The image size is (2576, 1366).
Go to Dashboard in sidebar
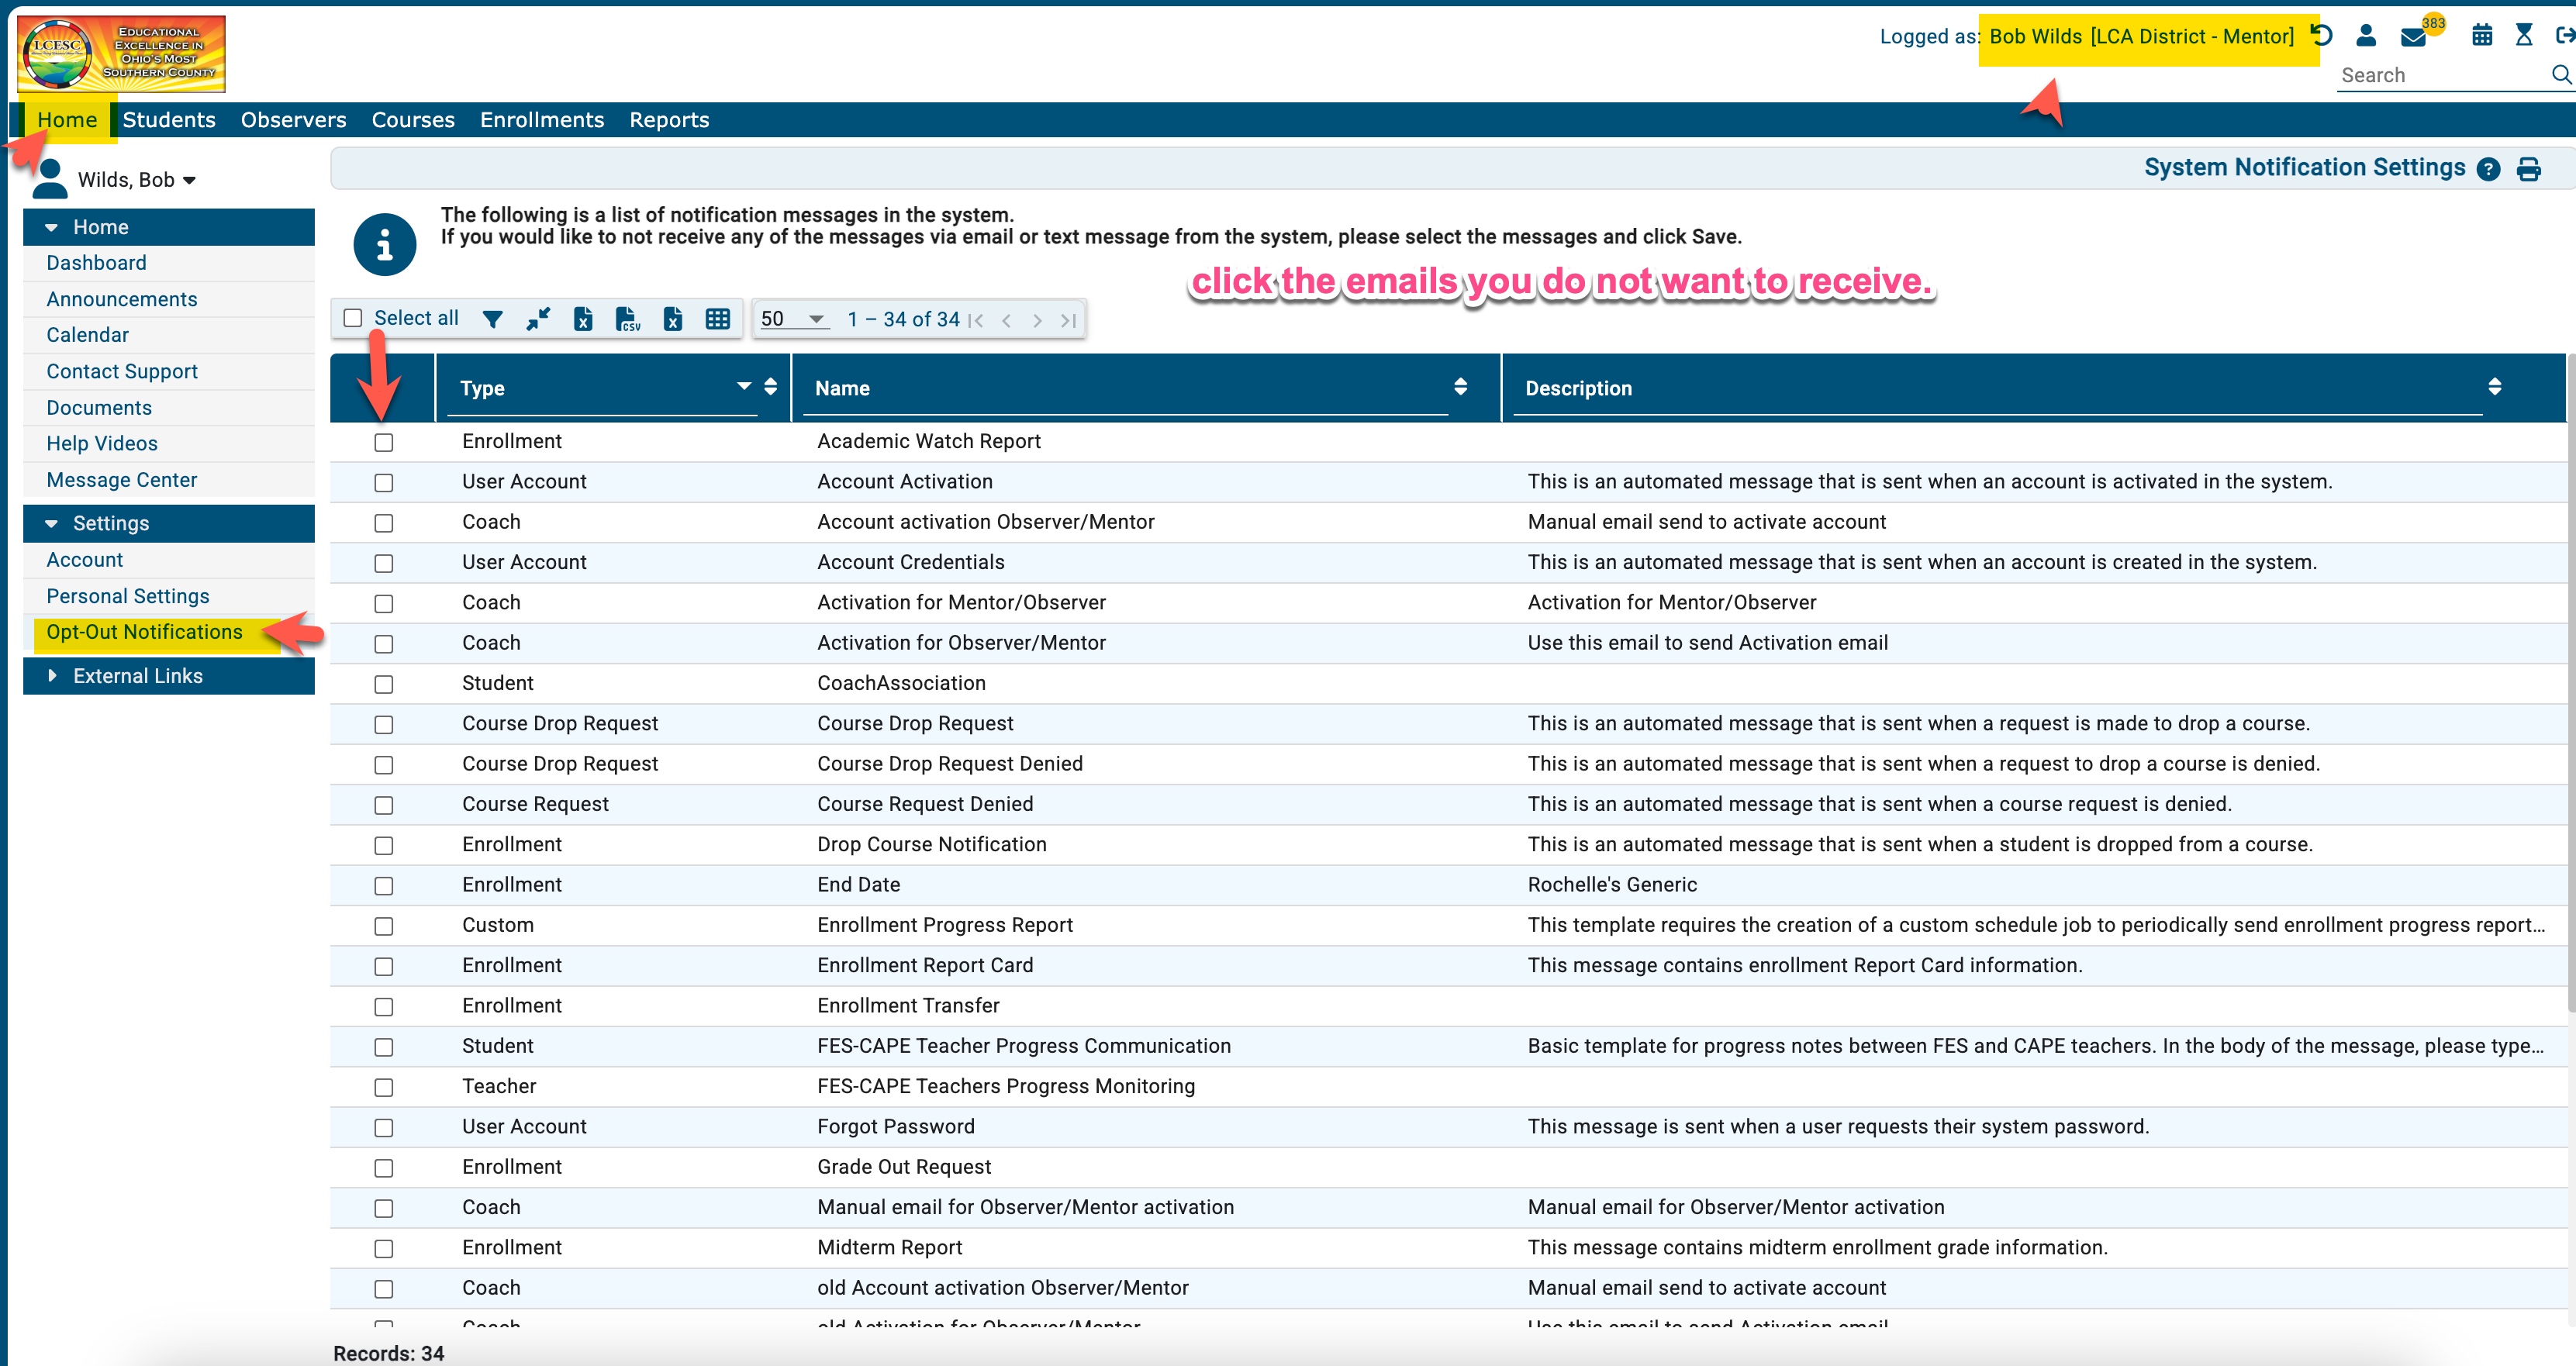(x=97, y=263)
